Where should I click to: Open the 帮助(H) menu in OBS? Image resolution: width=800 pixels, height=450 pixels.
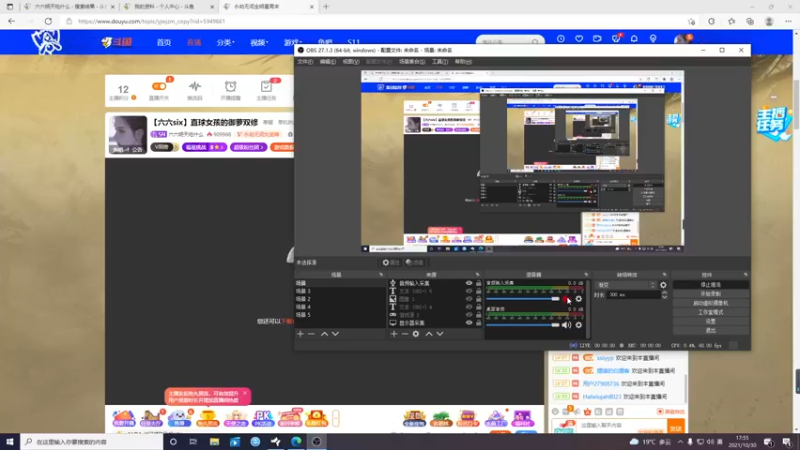463,62
